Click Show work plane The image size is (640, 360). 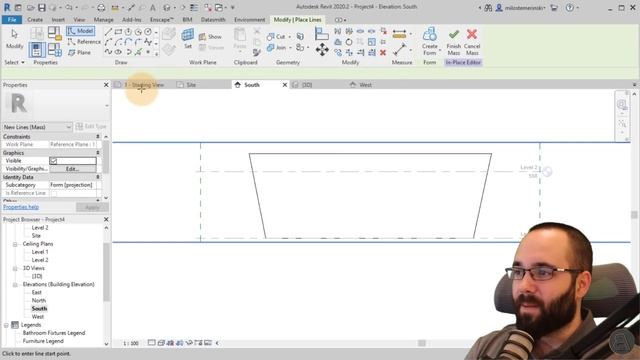pyautogui.click(x=211, y=37)
